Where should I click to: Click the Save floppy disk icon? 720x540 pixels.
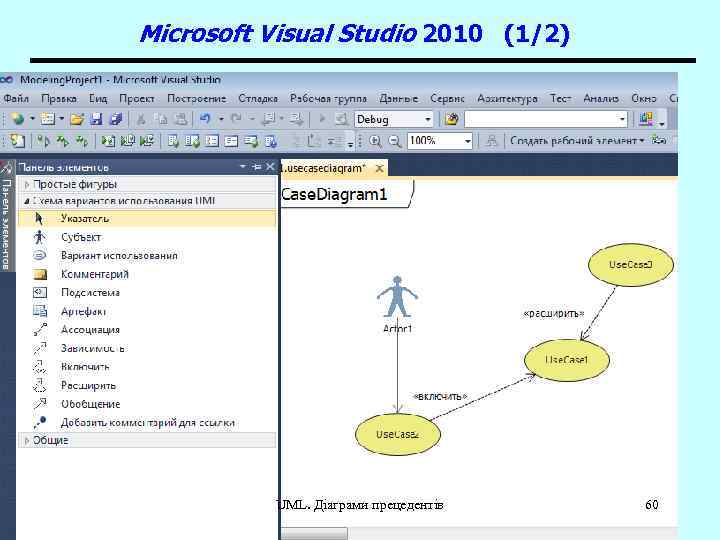tap(96, 119)
